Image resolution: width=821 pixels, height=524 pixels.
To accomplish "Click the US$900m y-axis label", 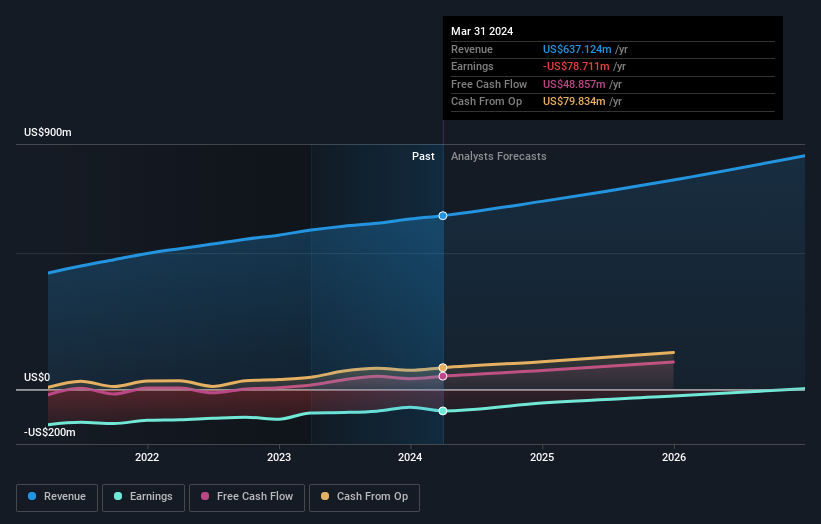I will (48, 132).
